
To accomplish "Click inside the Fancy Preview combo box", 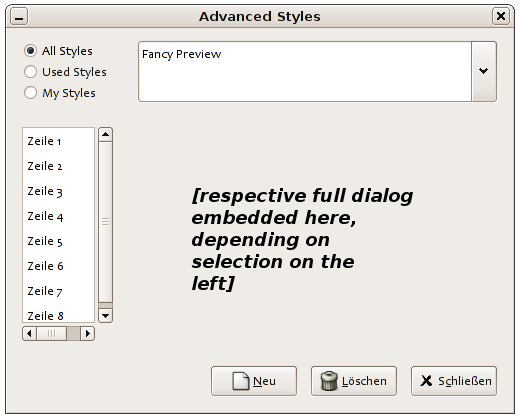I will click(305, 71).
